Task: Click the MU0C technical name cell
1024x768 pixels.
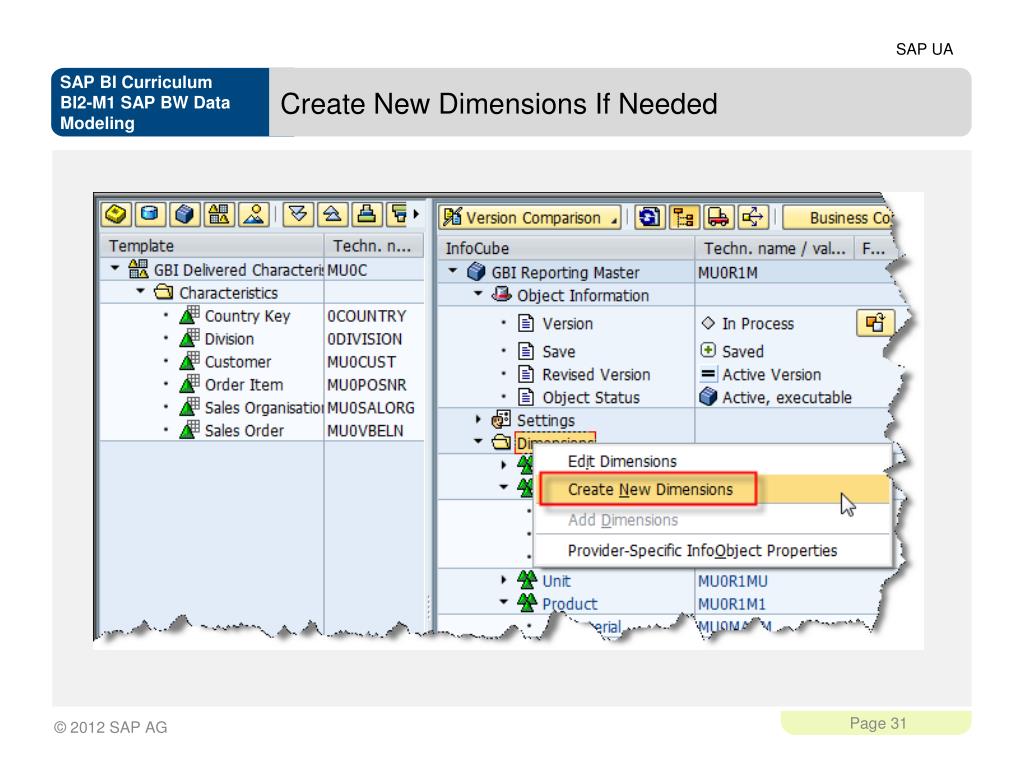Action: tap(347, 270)
